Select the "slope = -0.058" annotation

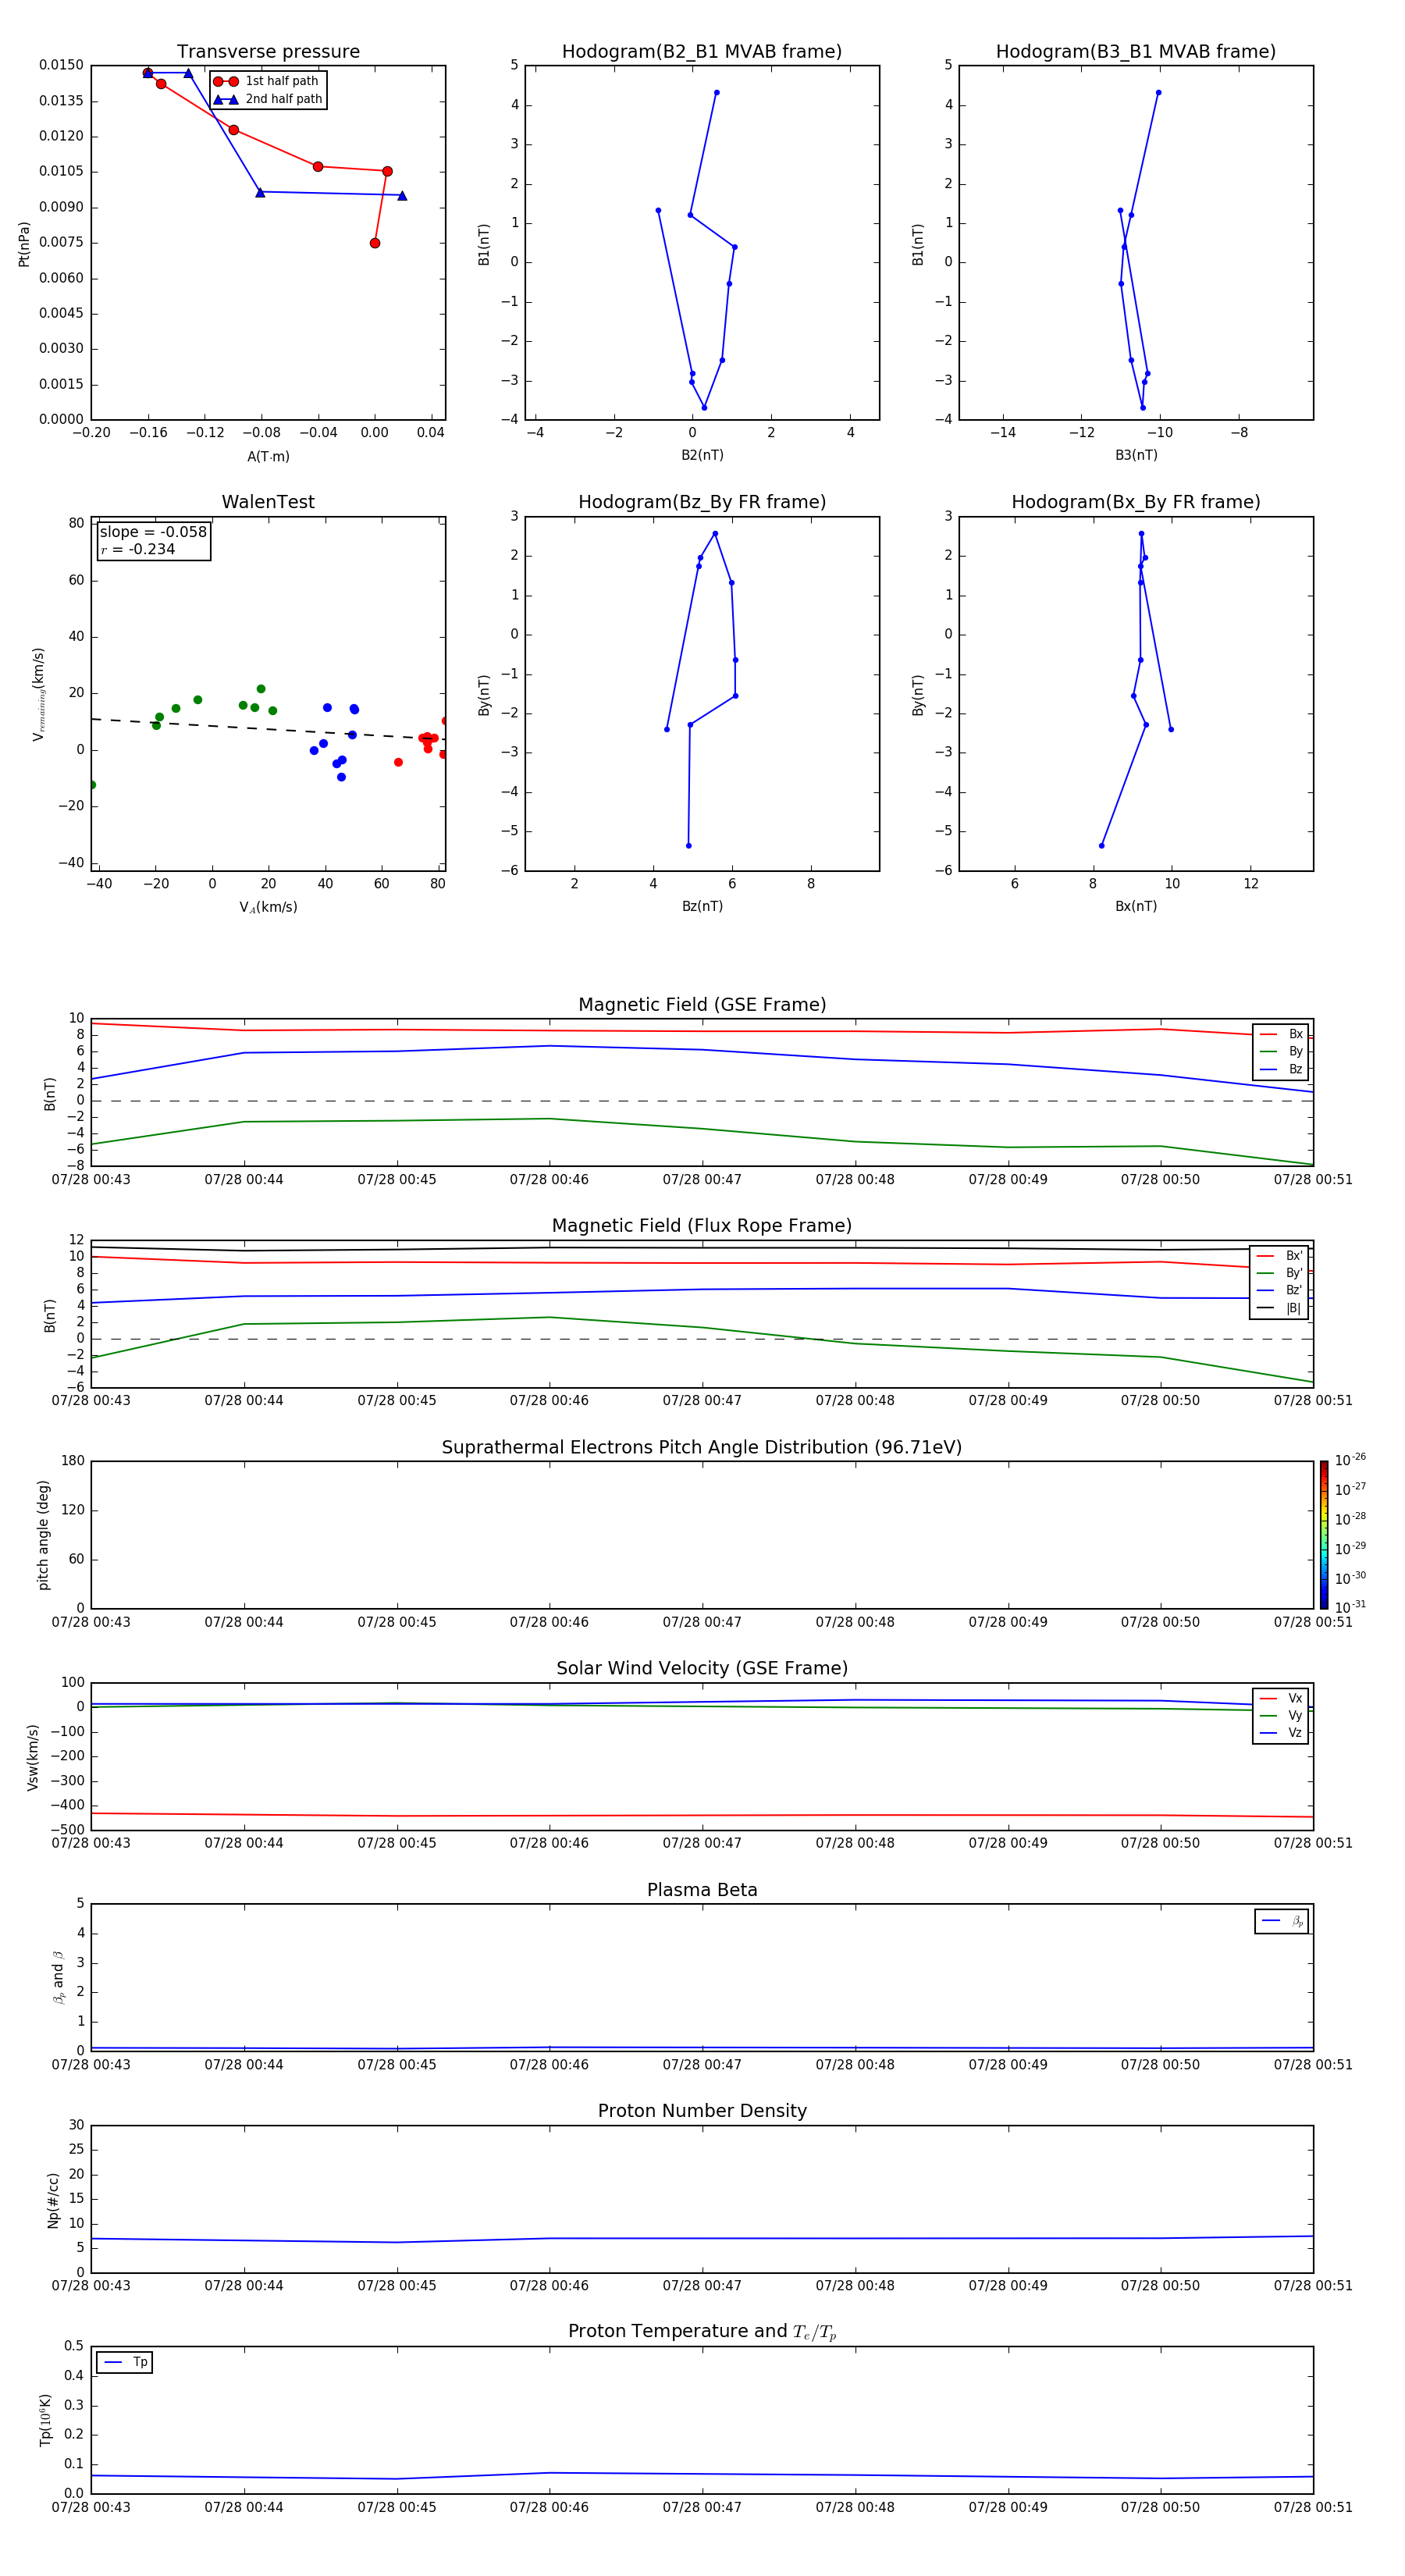[x=153, y=532]
